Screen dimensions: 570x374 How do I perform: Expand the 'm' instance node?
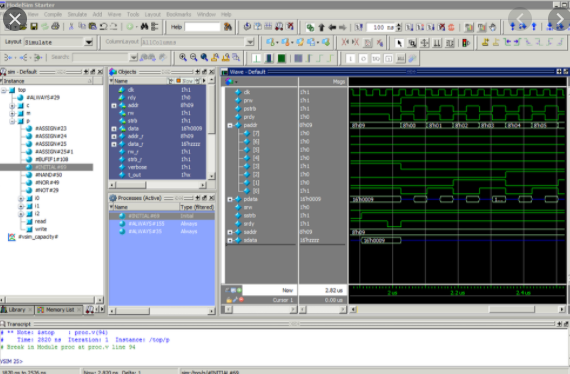pyautogui.click(x=12, y=113)
